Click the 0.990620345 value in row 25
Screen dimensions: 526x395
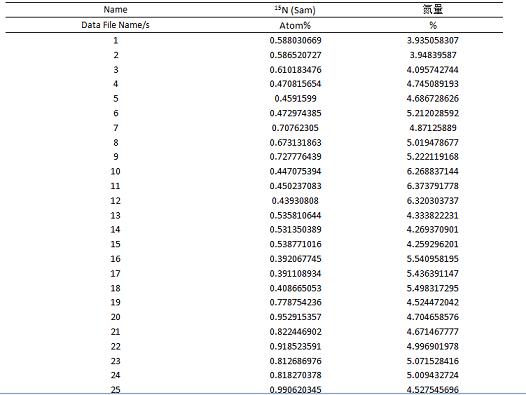point(296,390)
